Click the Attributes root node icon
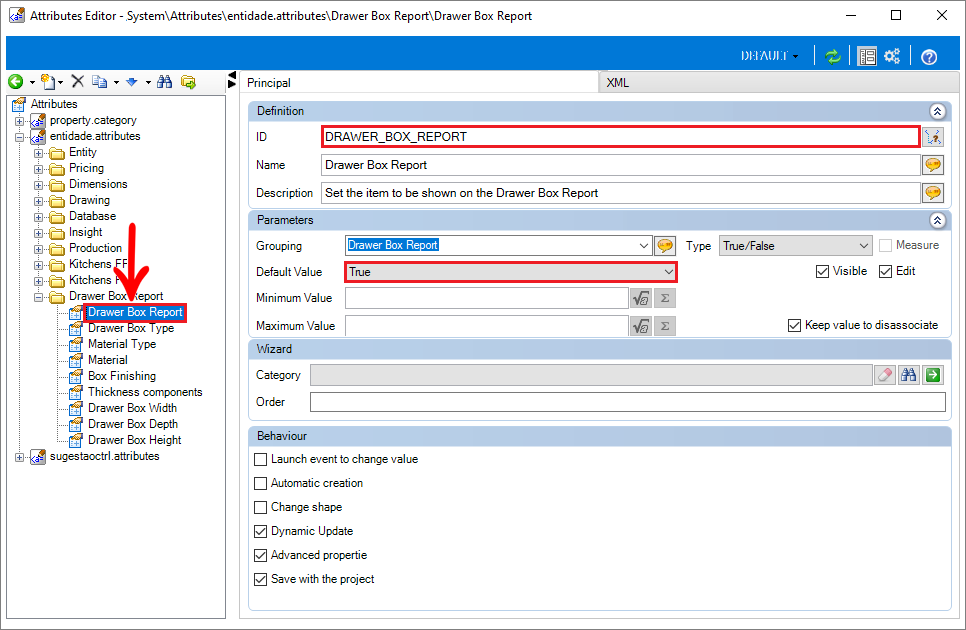This screenshot has width=966, height=630. [x=19, y=104]
